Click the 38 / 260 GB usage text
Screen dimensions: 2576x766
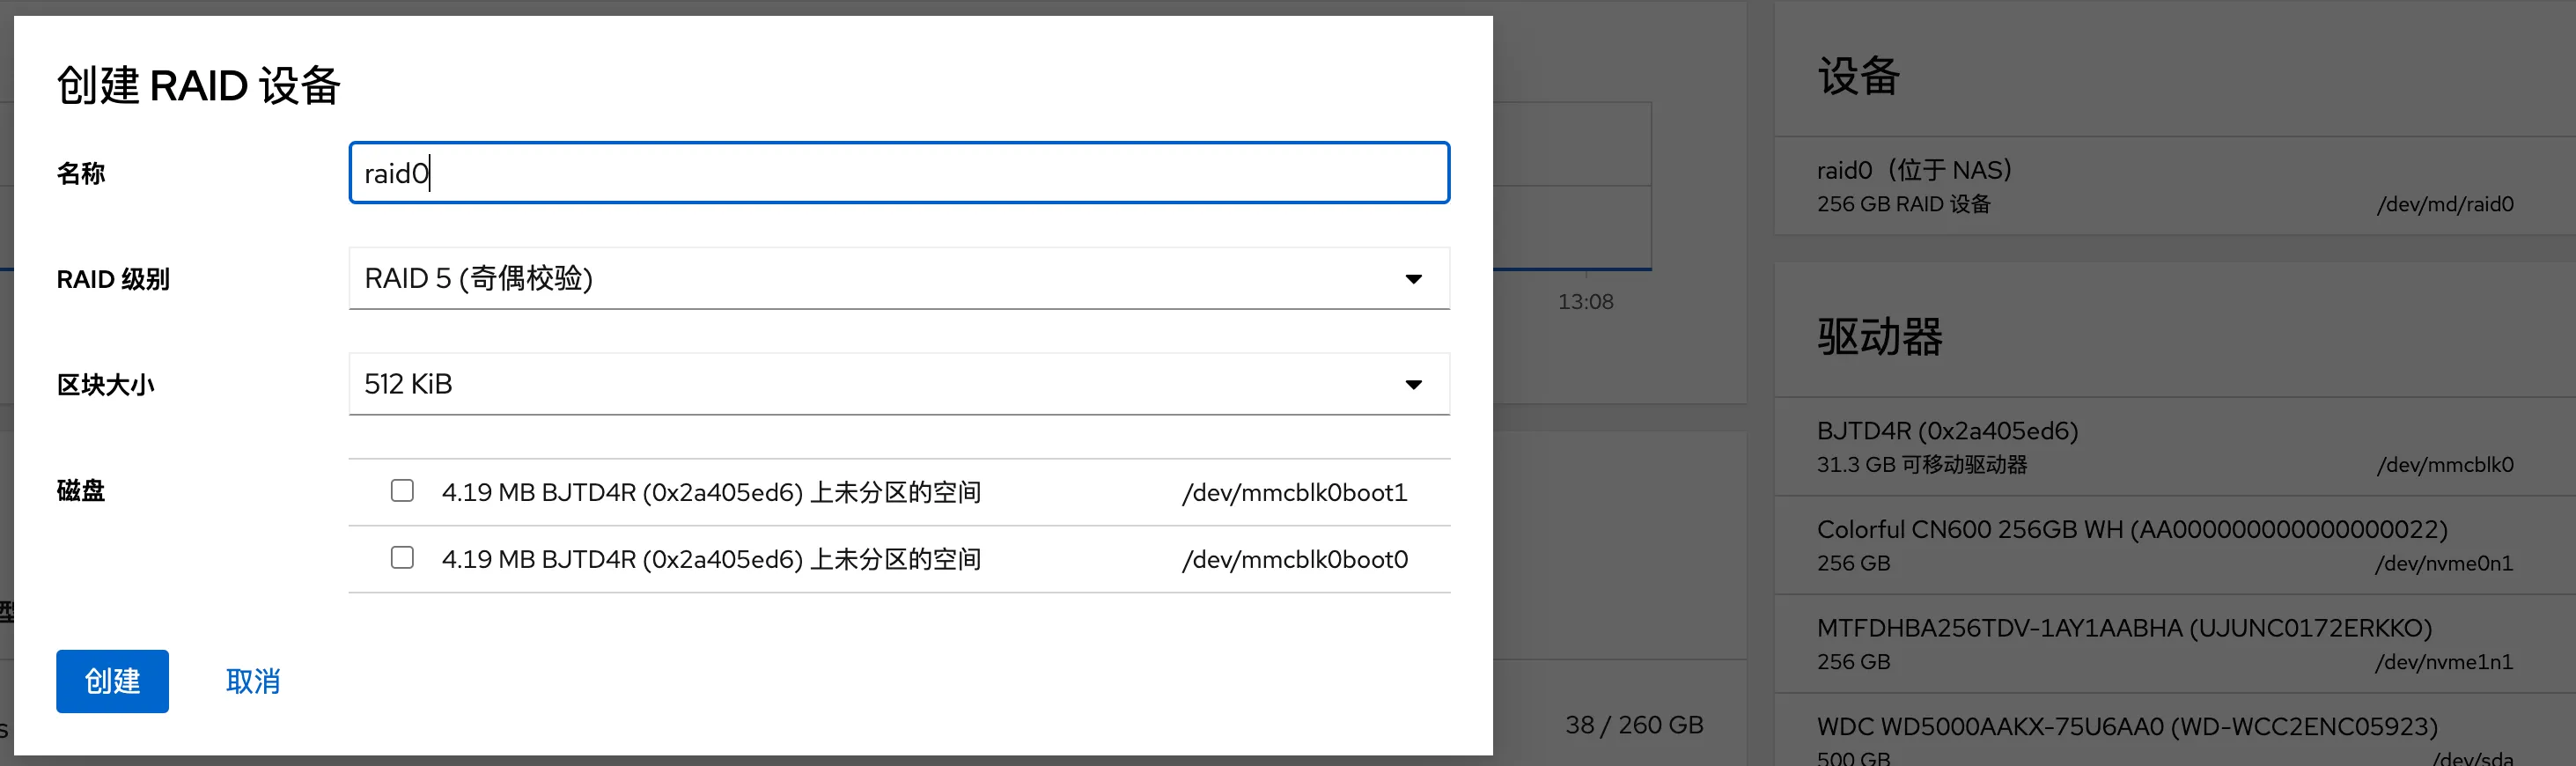pyautogui.click(x=1634, y=725)
